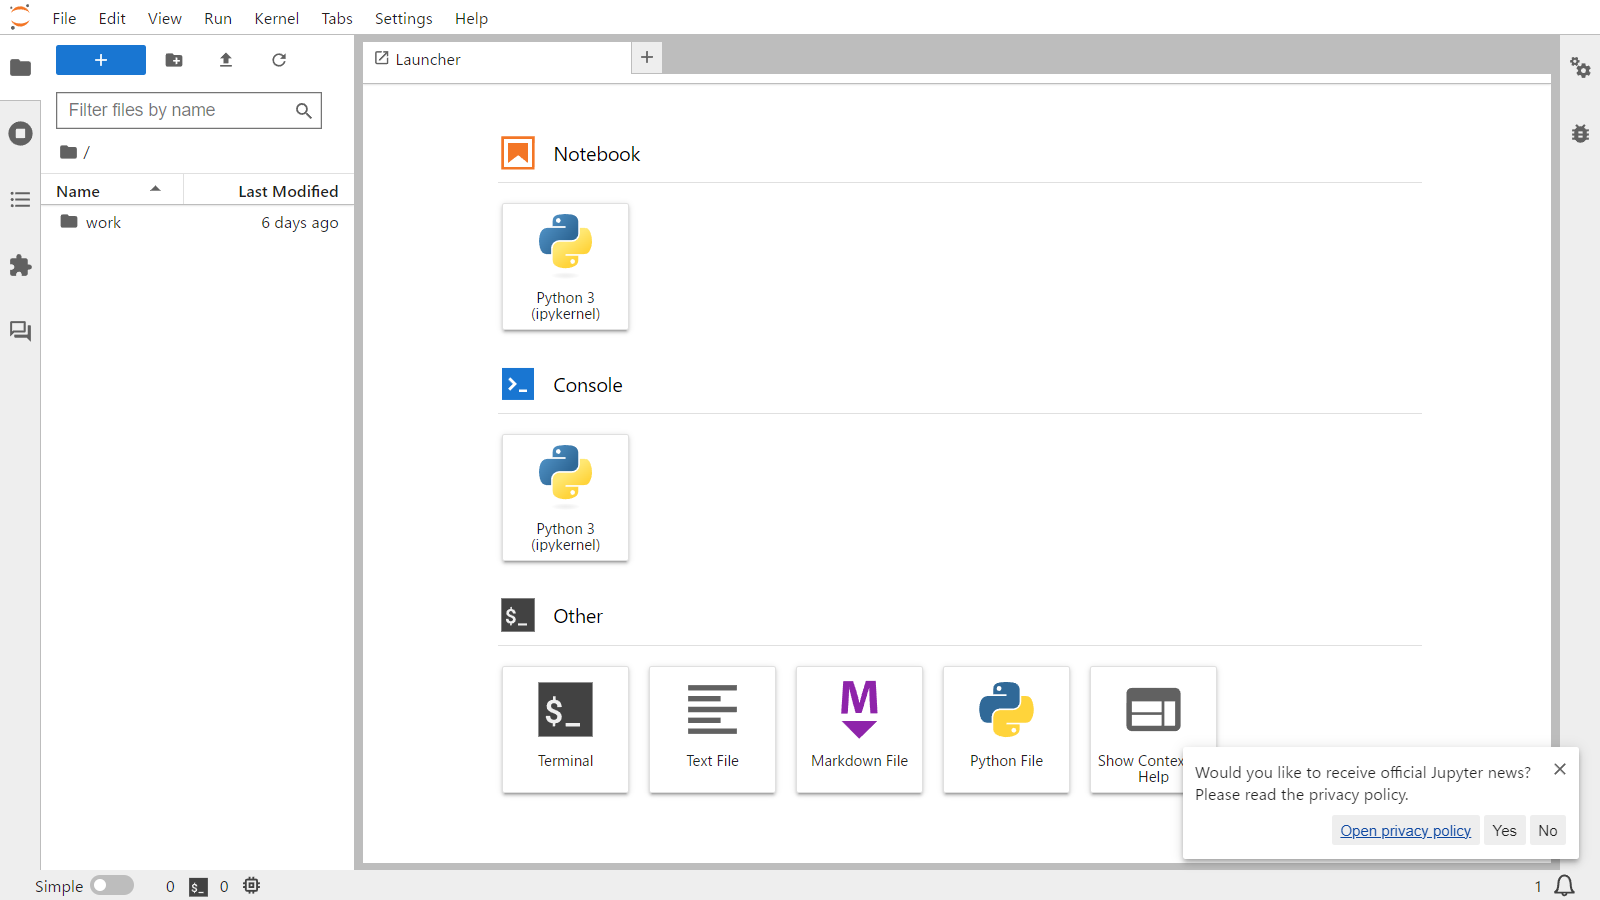The width and height of the screenshot is (1600, 900).
Task: Create a new Markdown File
Action: (859, 729)
